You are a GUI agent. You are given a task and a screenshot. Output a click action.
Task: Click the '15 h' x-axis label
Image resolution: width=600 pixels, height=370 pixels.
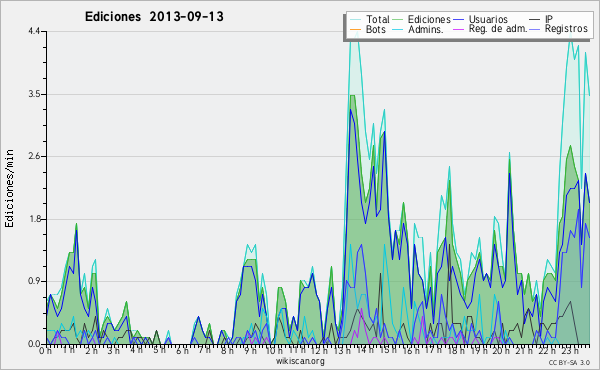pos(387,351)
